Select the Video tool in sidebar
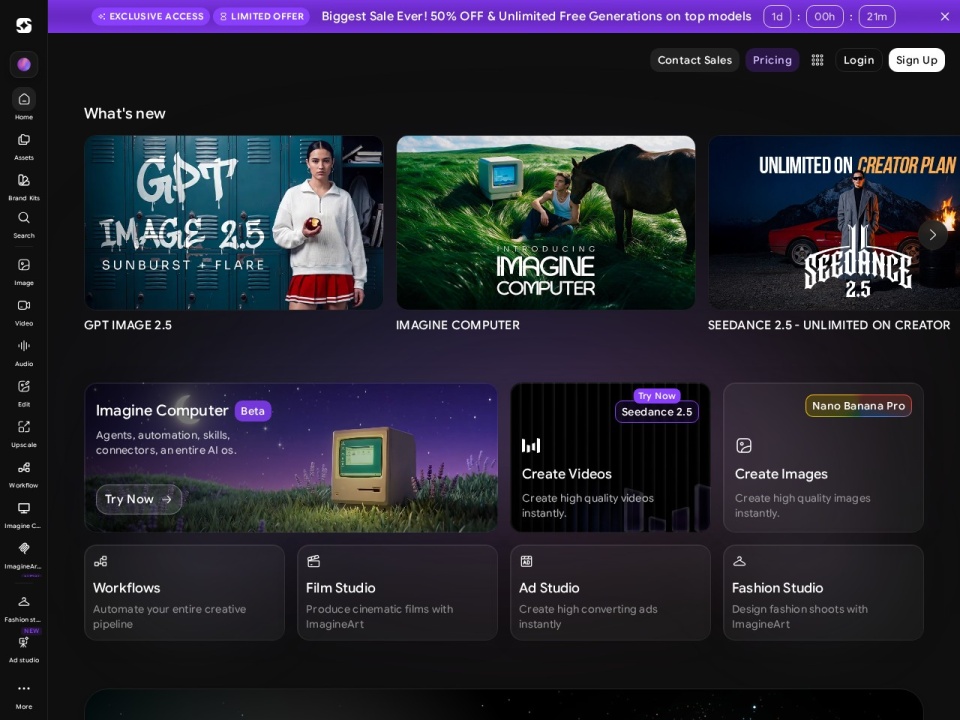 point(24,312)
